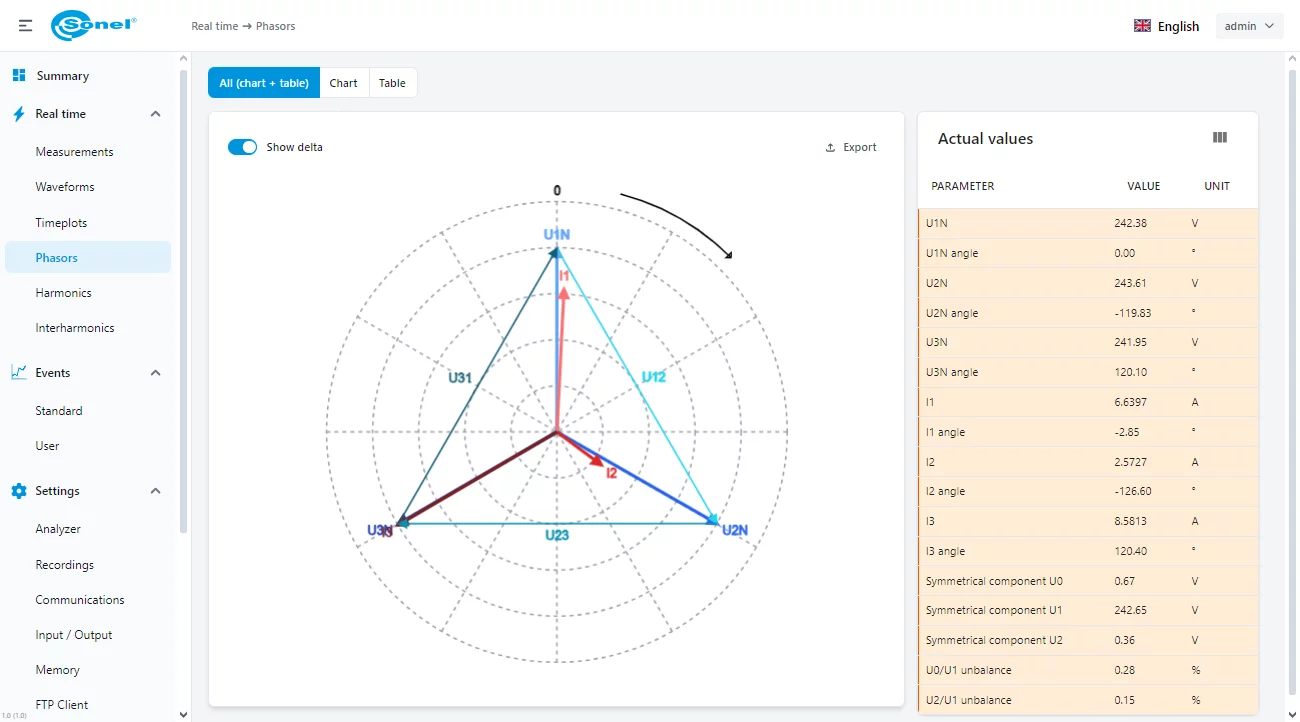
Task: Select the U1N row in table
Action: point(1087,223)
